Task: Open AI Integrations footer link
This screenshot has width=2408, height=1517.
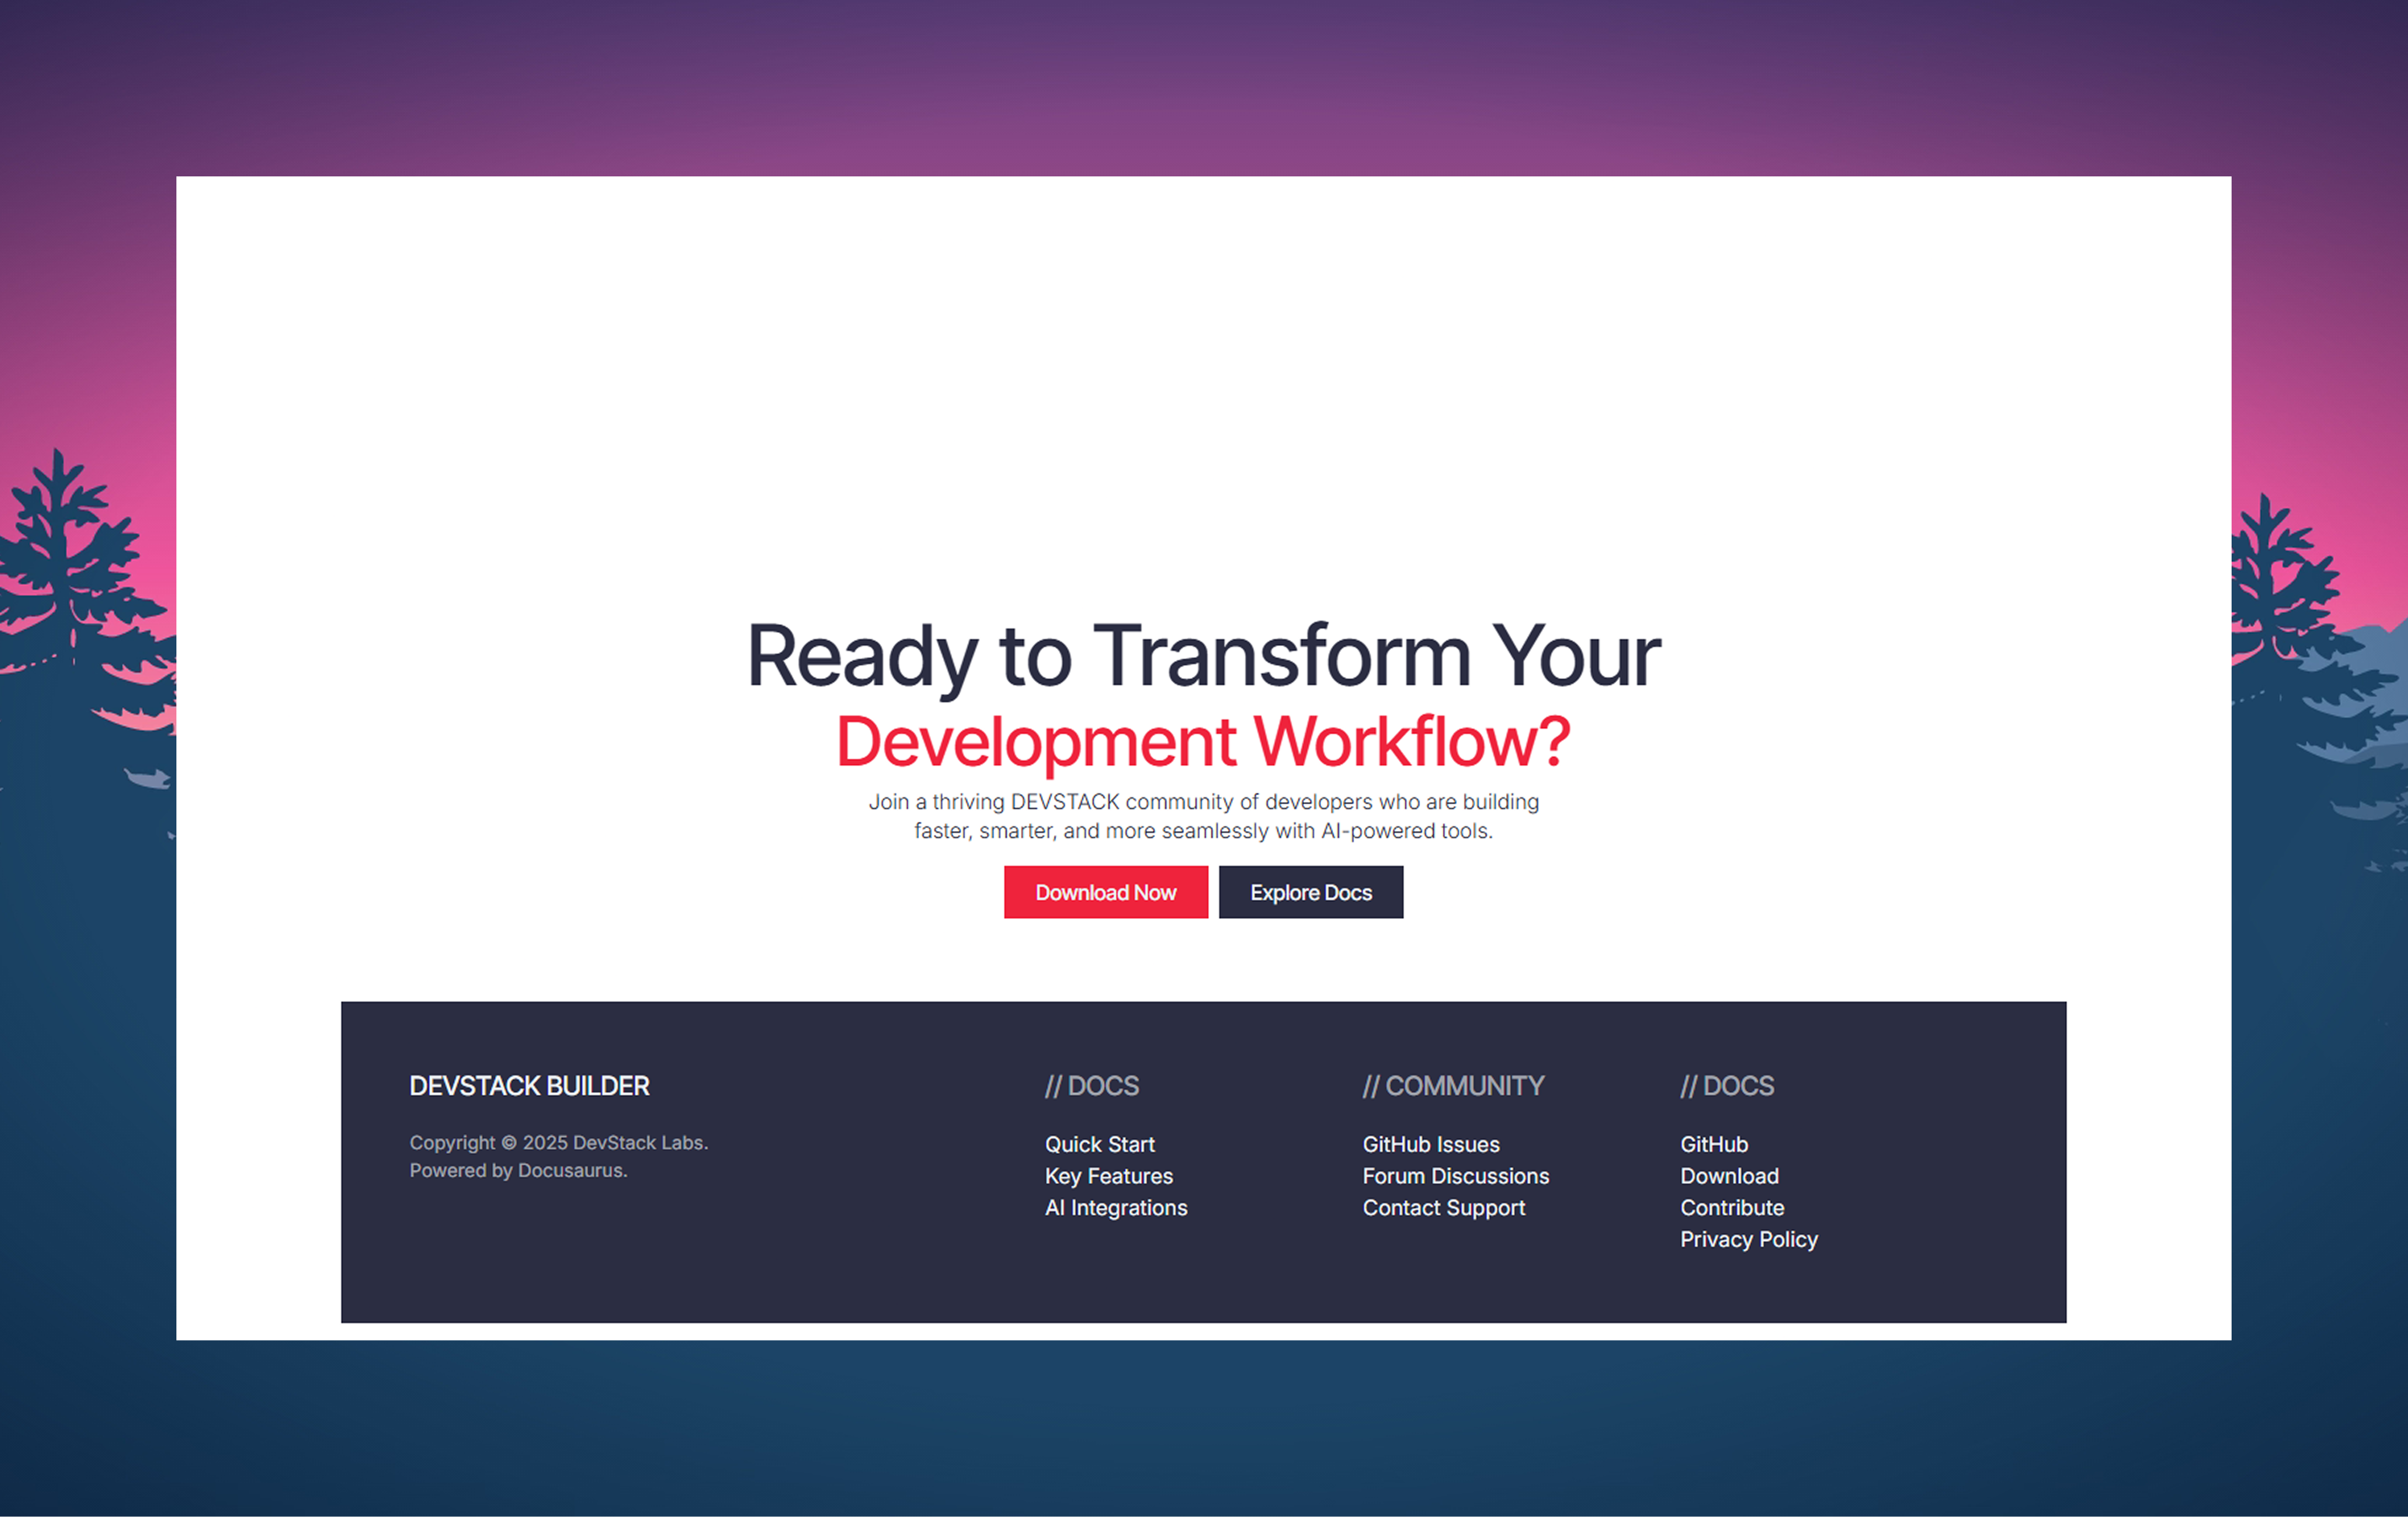Action: click(x=1115, y=1208)
